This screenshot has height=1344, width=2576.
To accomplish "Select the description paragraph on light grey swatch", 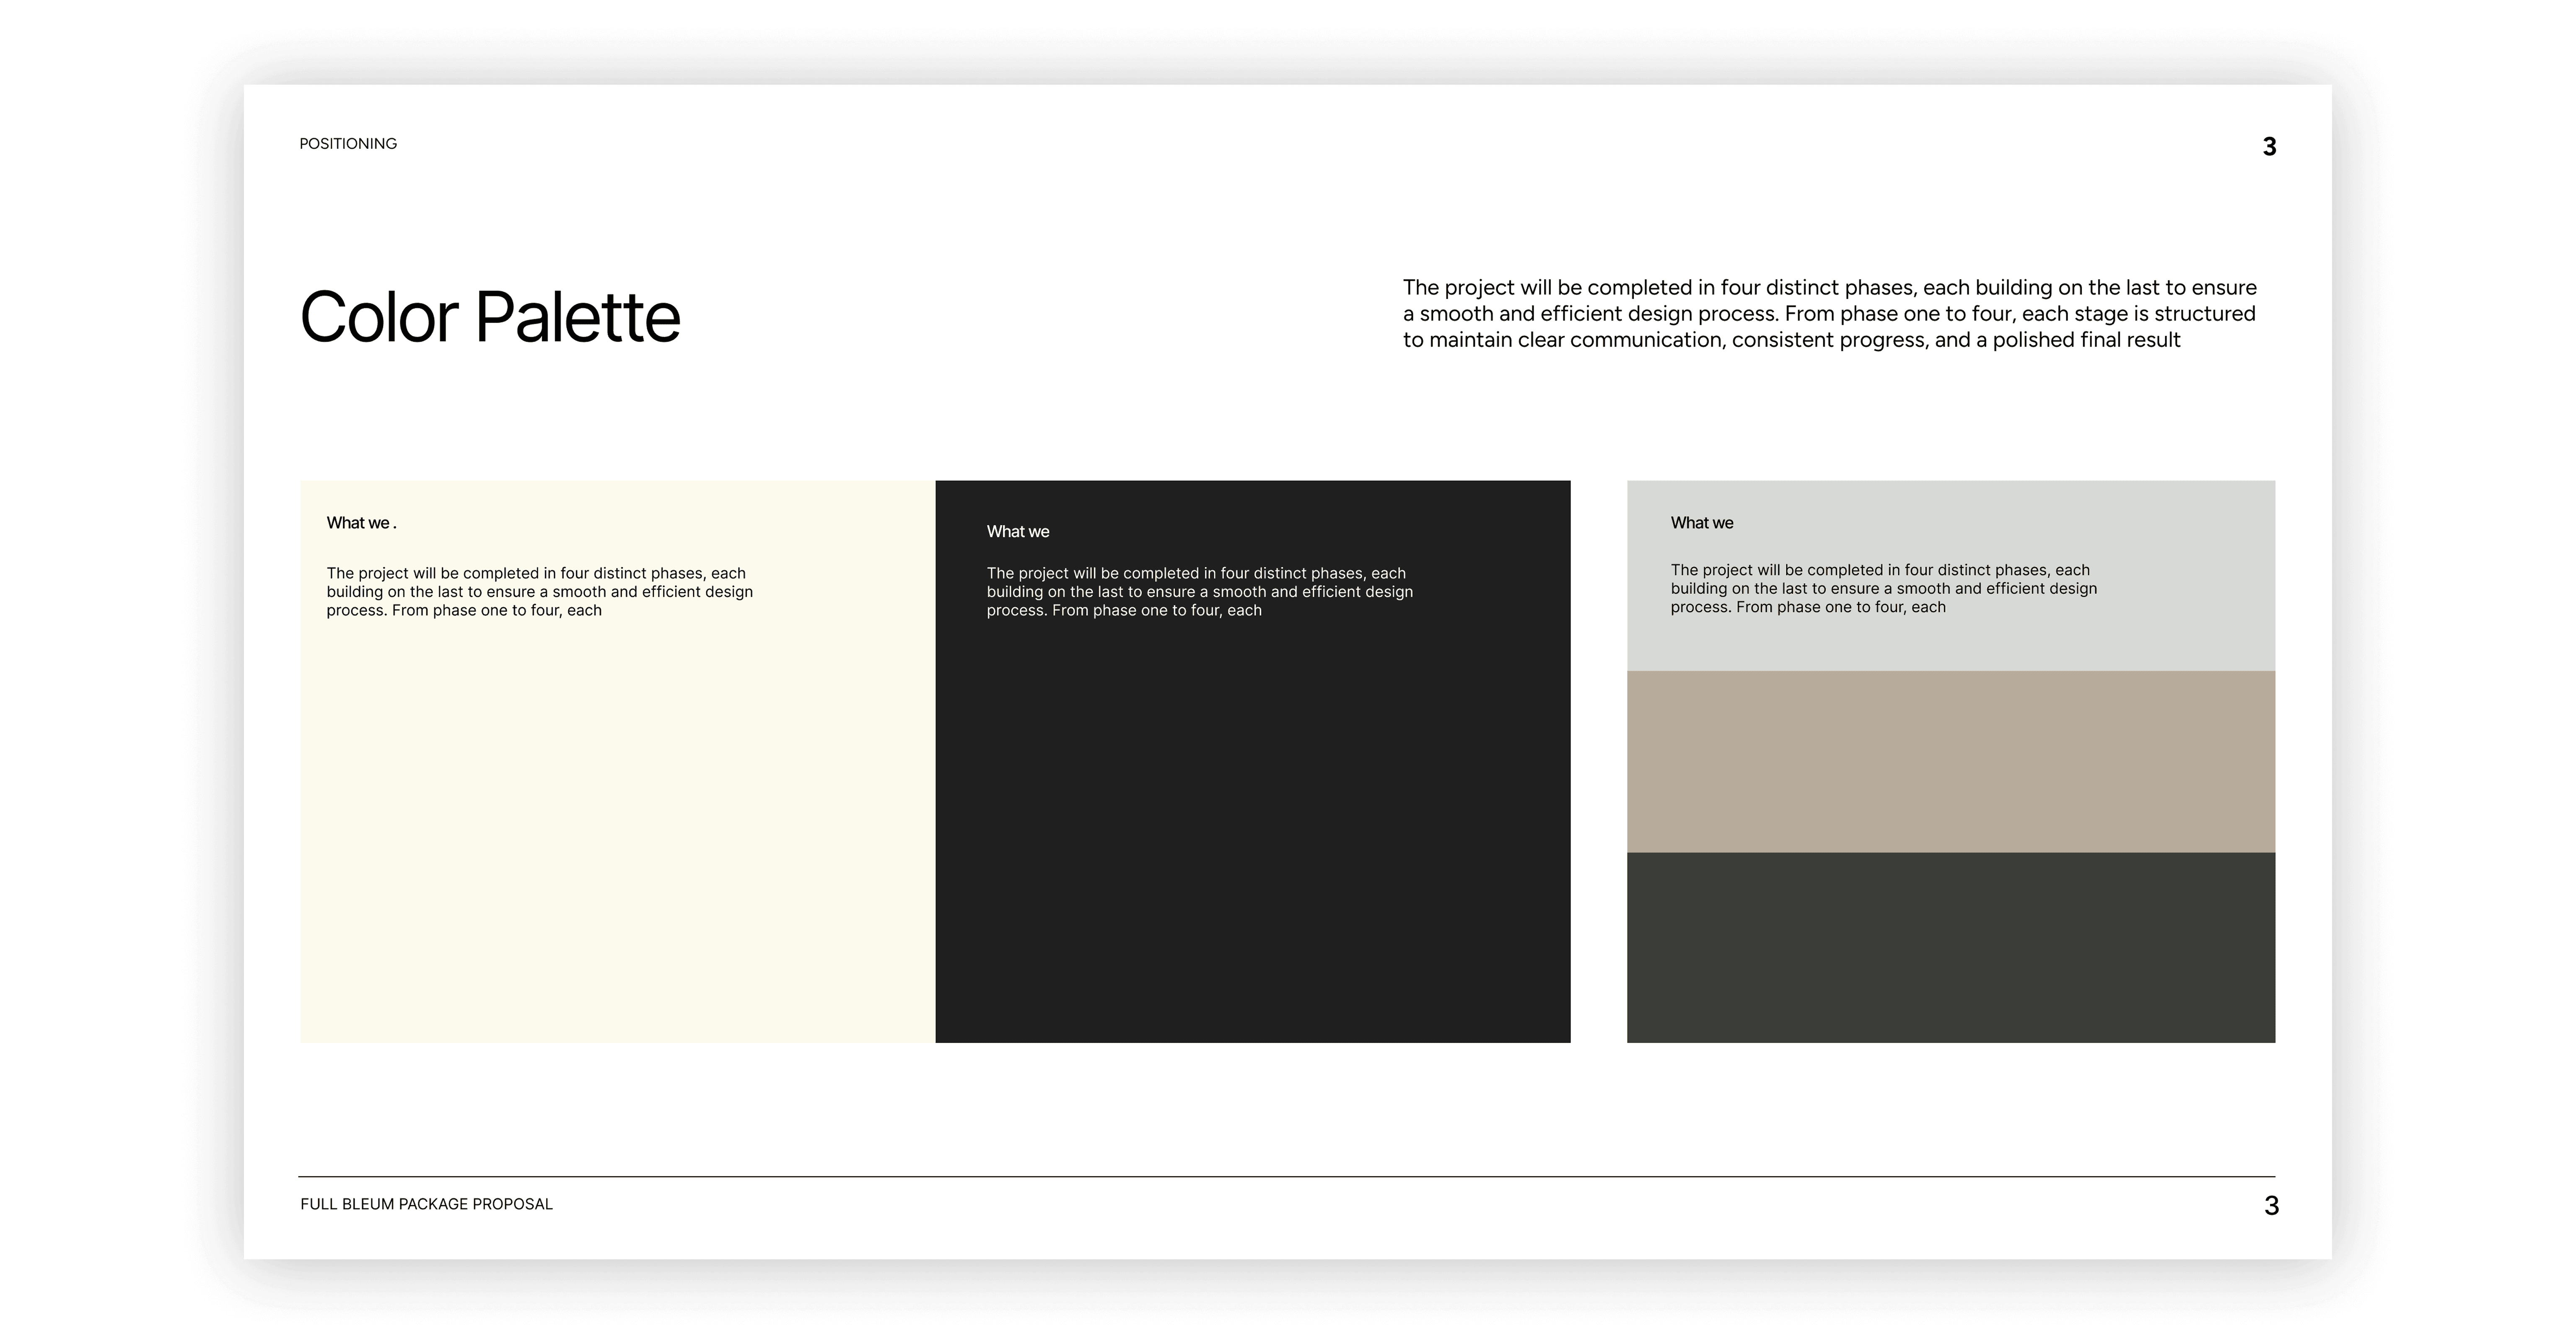I will point(1884,589).
